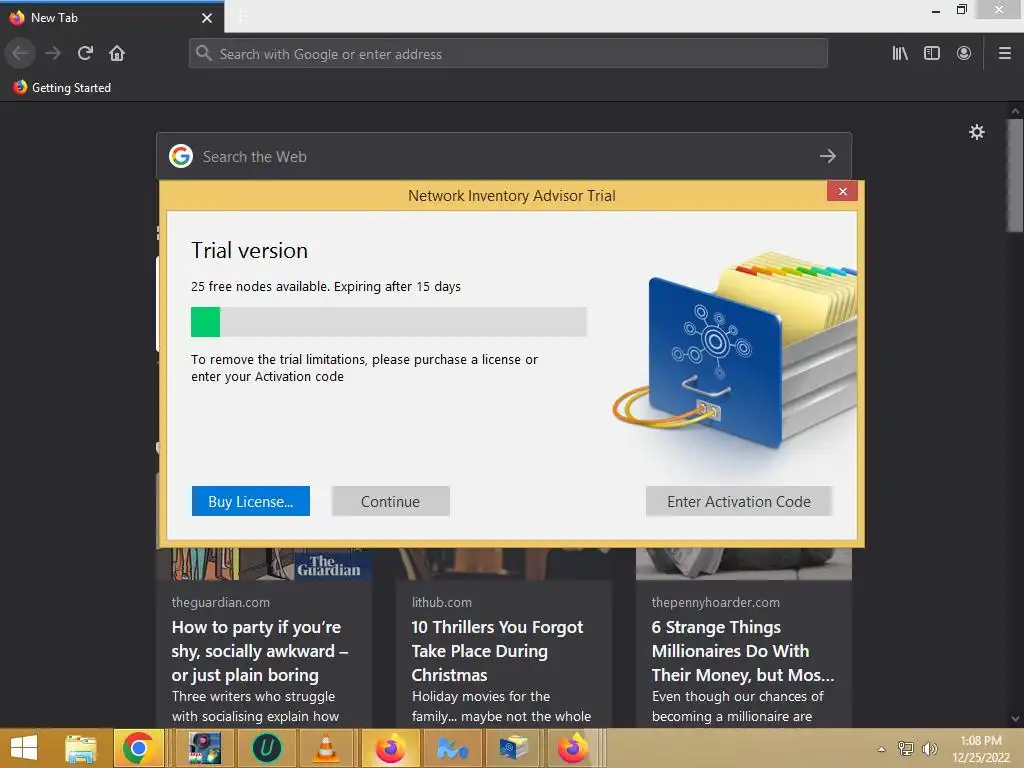Click the Firefox forward arrow
This screenshot has width=1024, height=768.
pos(53,53)
